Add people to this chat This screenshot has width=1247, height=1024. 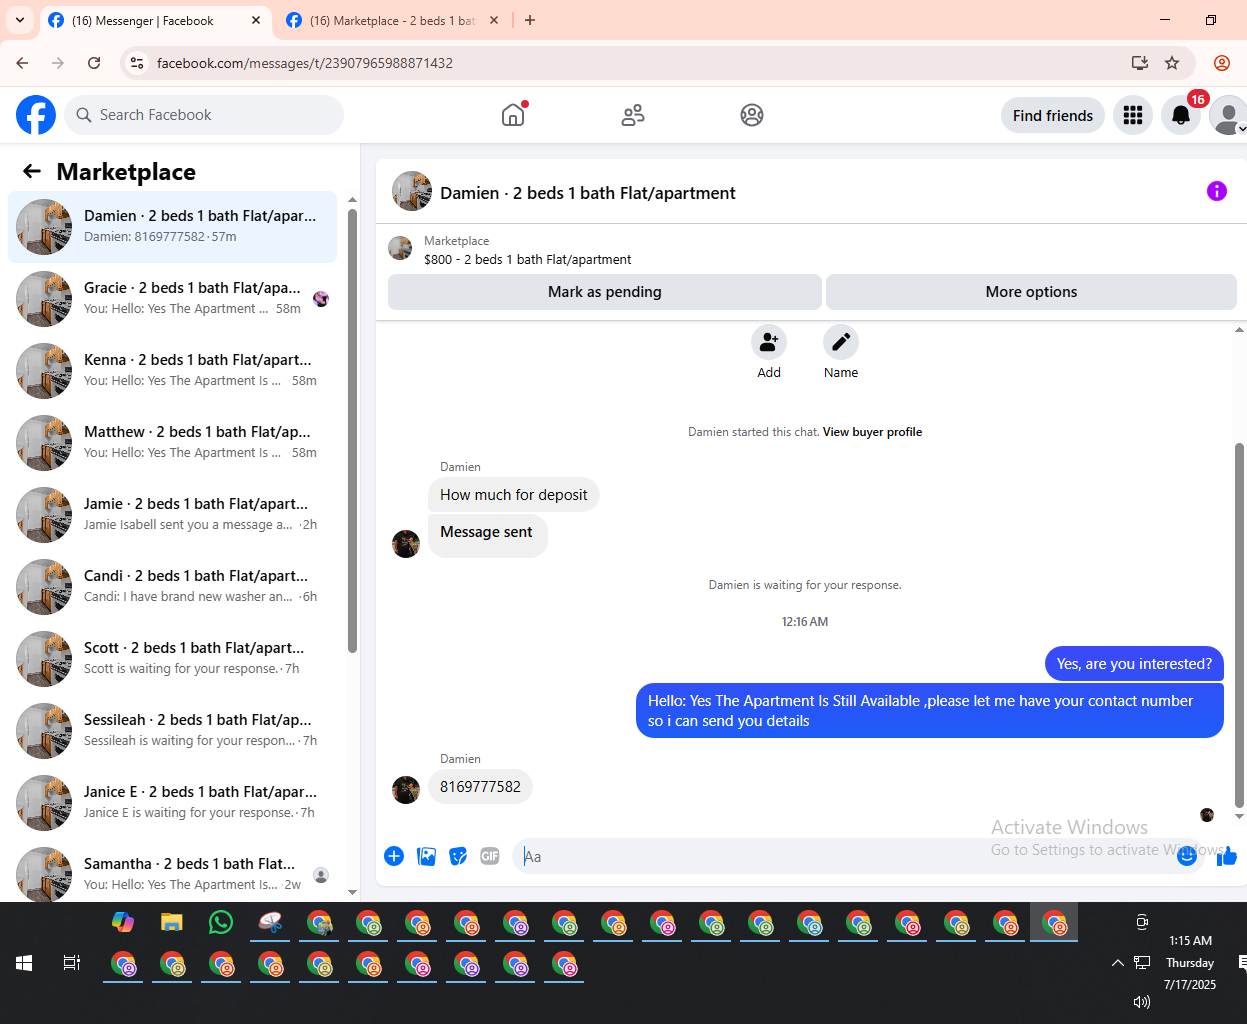(769, 342)
